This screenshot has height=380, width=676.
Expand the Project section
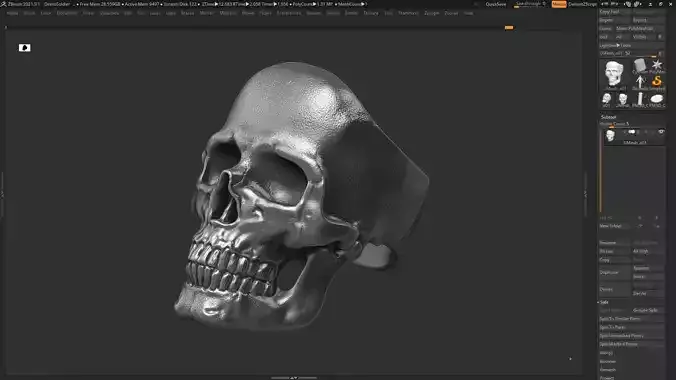point(607,378)
